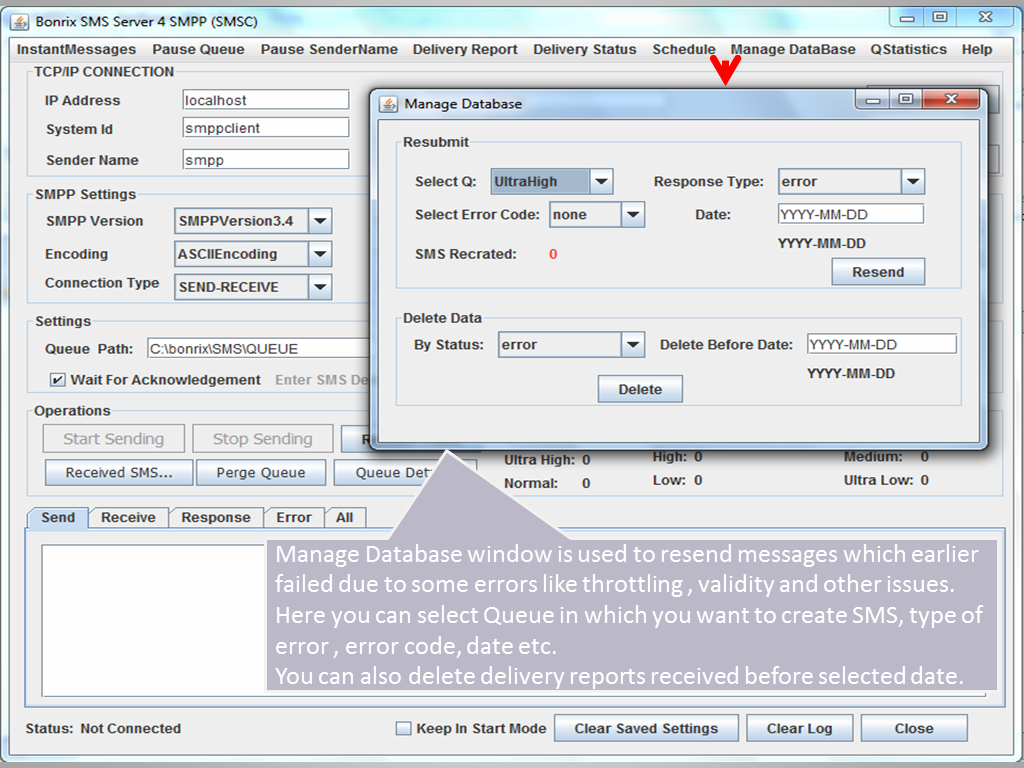Minimize the Bonrix SMS Server main window
This screenshot has width=1024, height=768.
(x=907, y=18)
